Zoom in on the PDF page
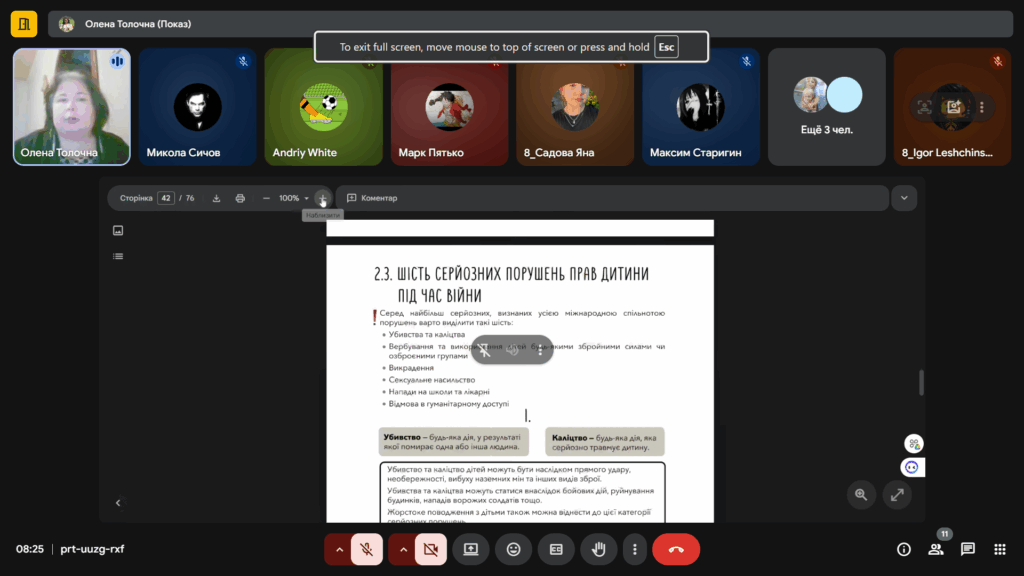1024x576 pixels. [321, 198]
